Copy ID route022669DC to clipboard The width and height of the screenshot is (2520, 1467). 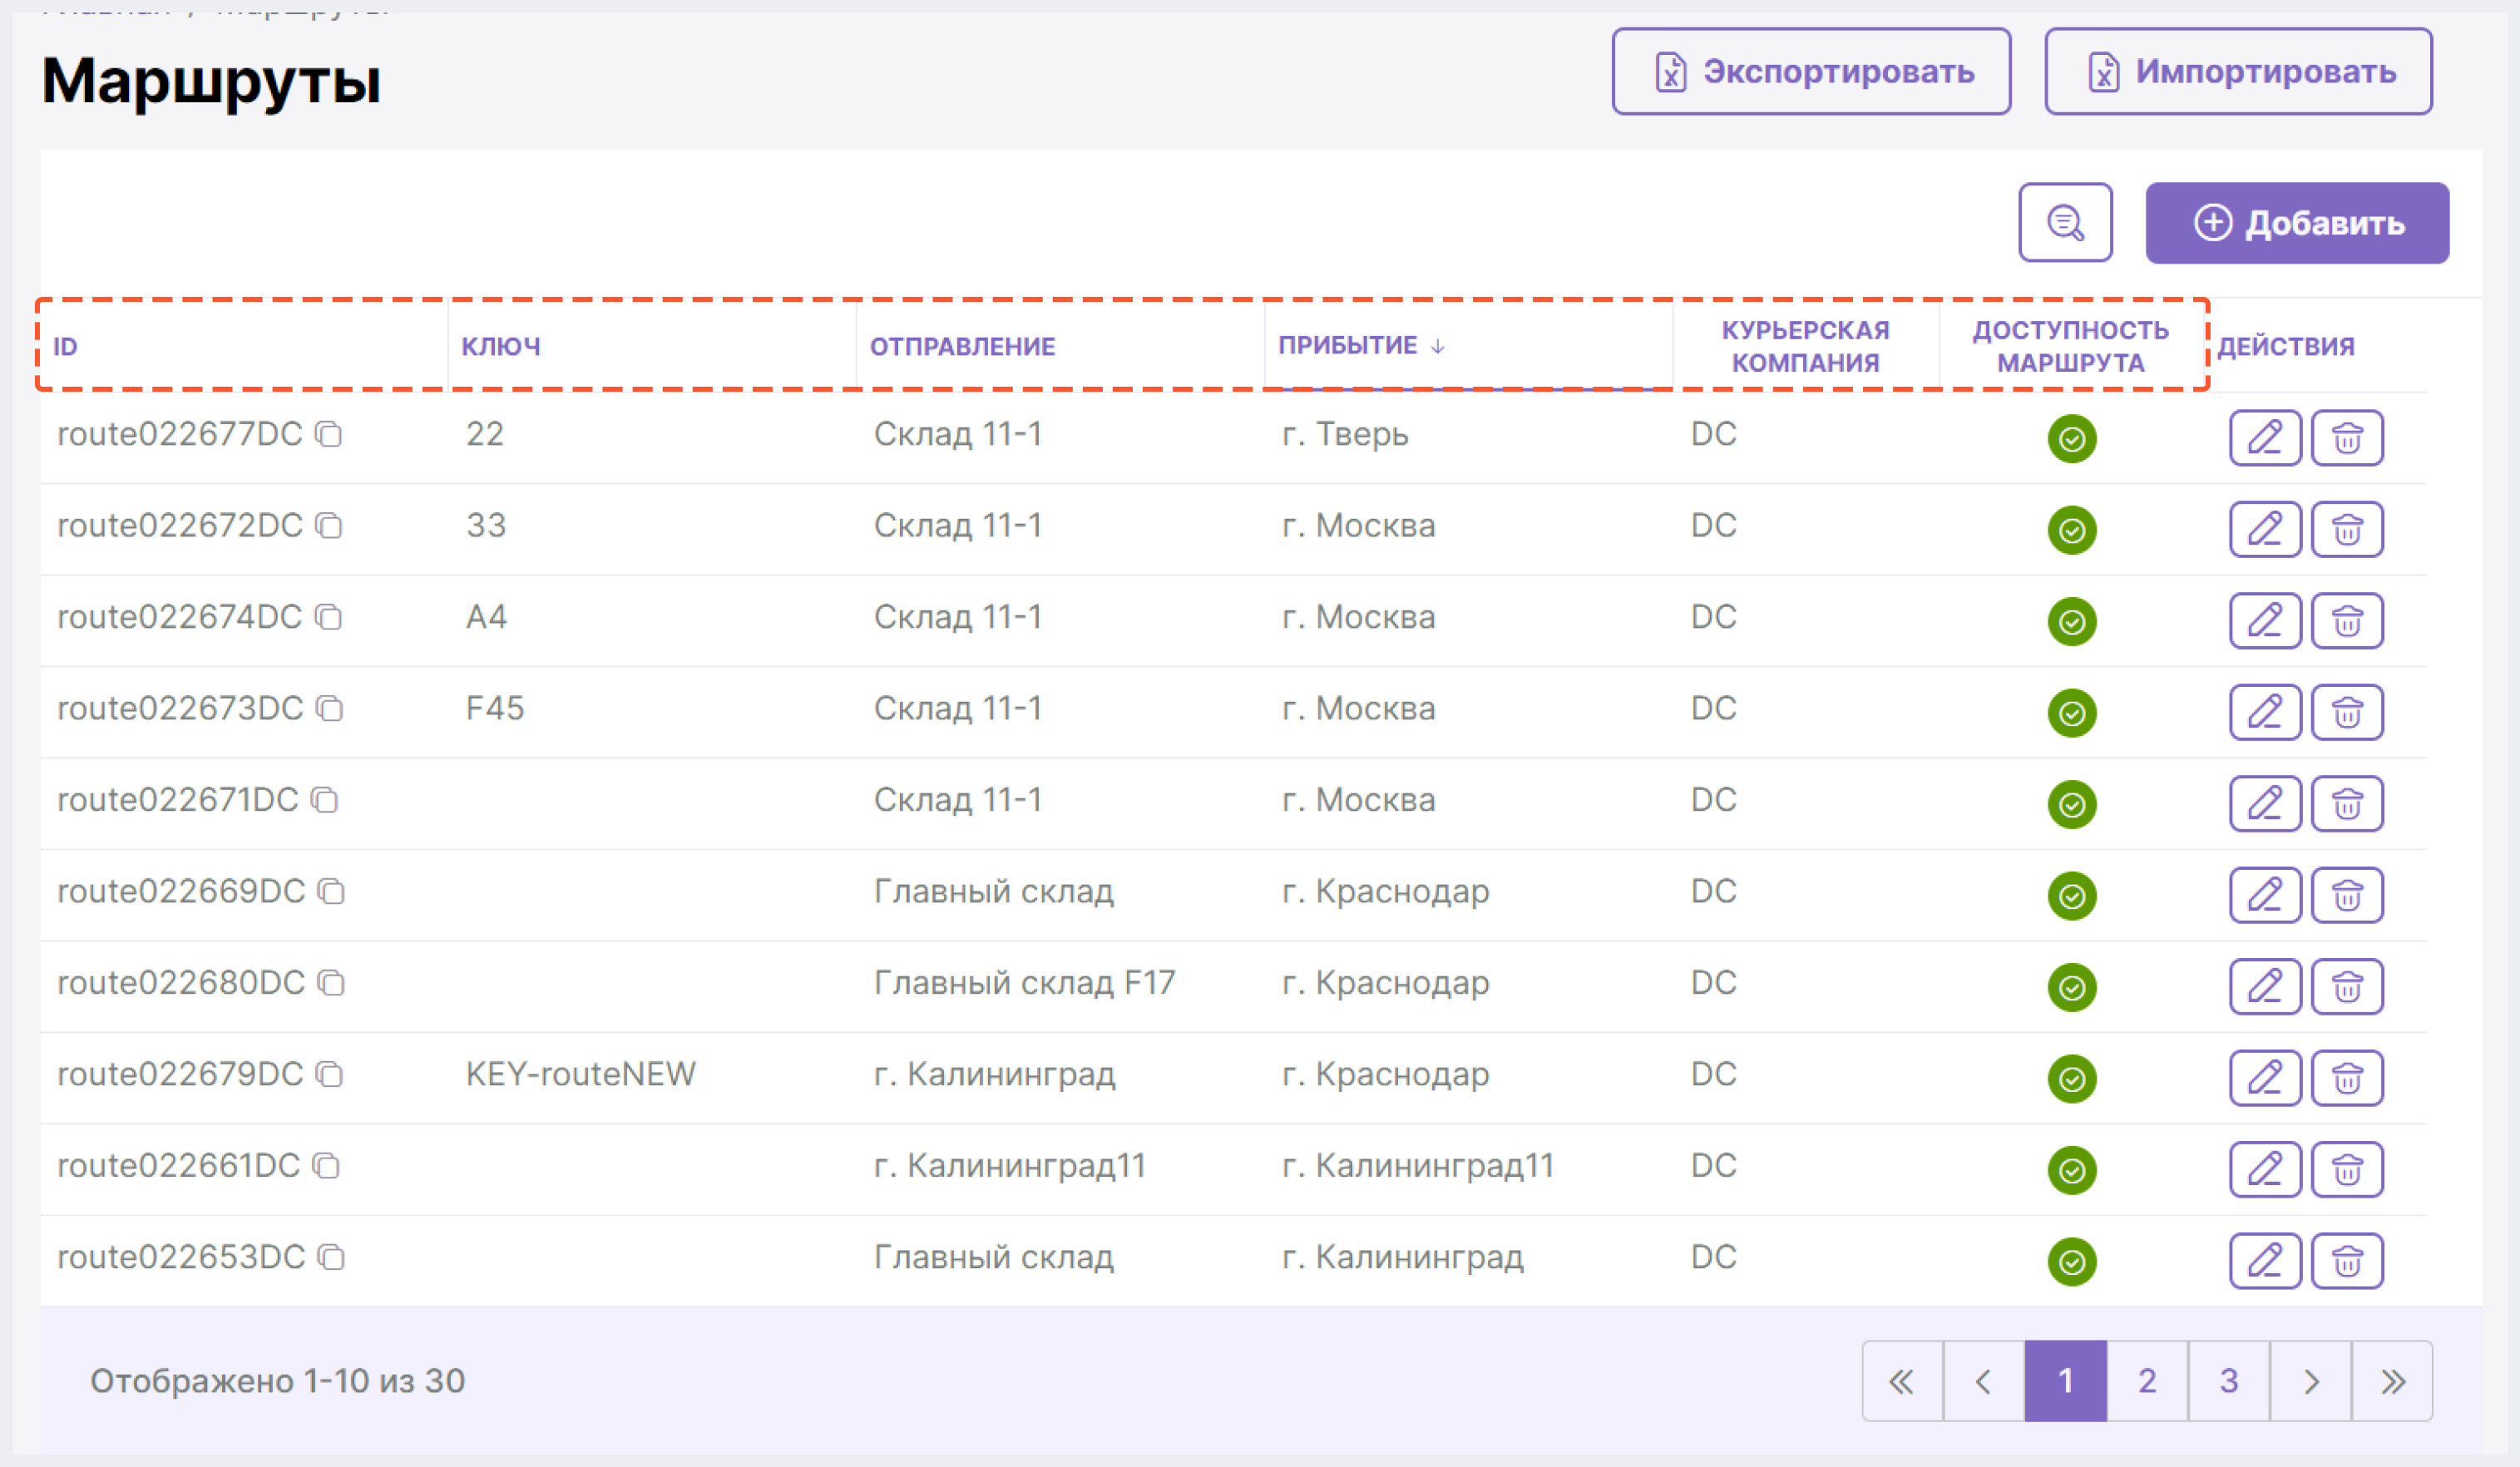coord(332,892)
